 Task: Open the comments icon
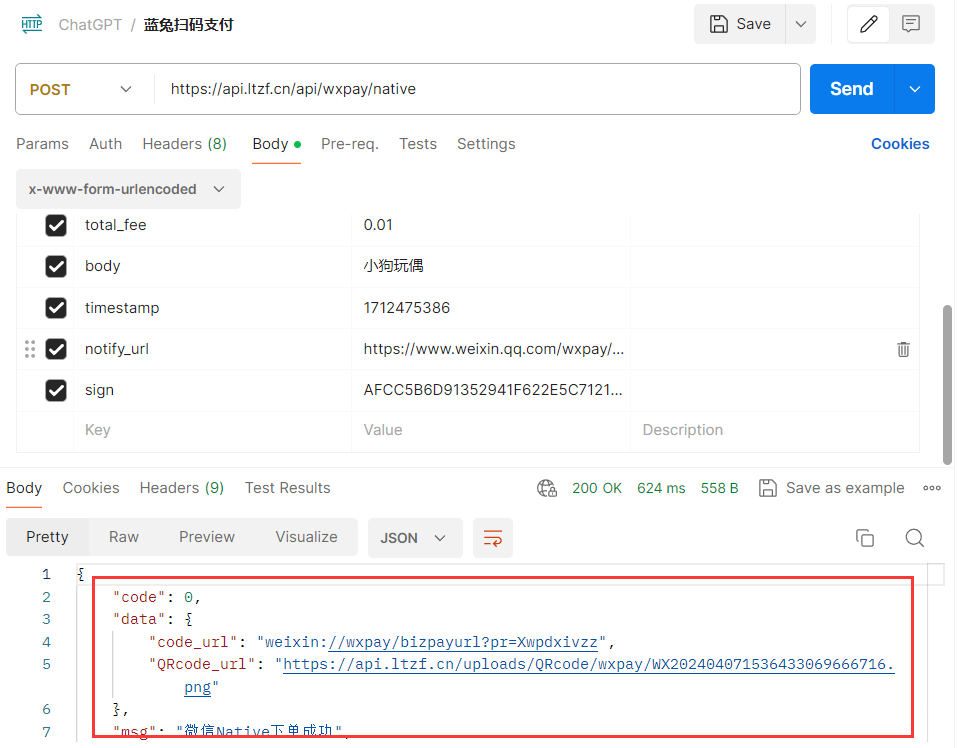[911, 24]
